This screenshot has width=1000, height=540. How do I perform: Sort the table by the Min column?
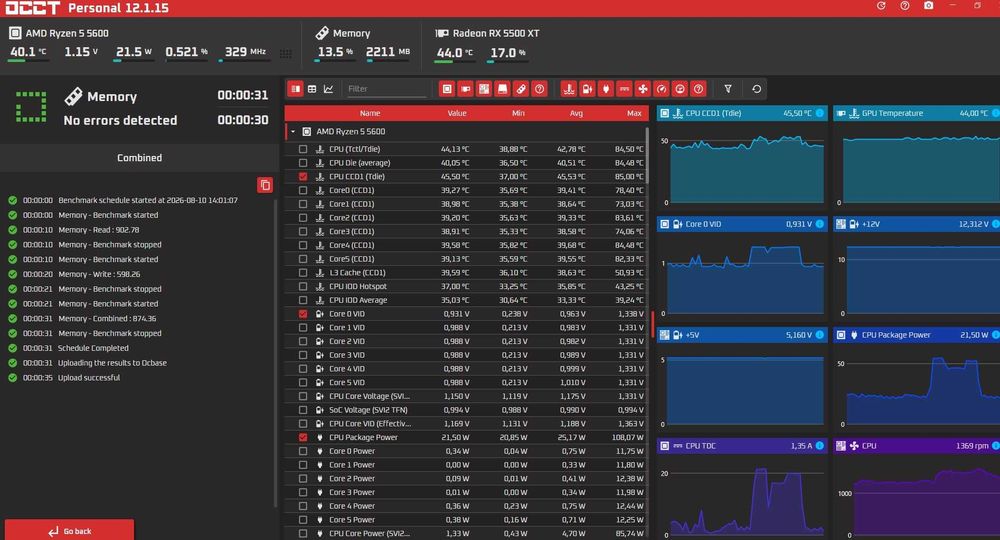pos(518,113)
